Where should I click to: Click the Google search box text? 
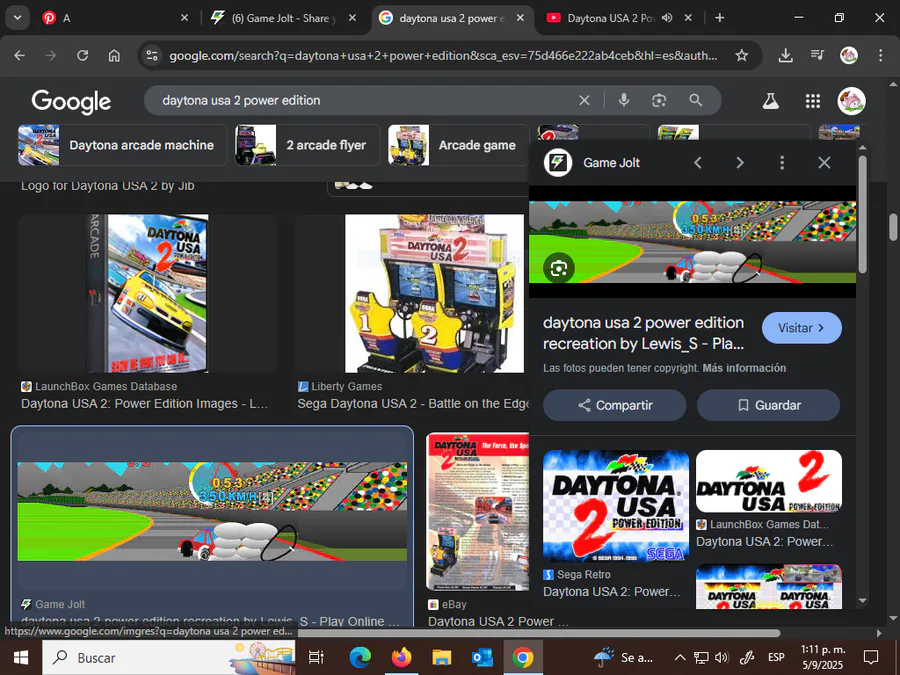[x=241, y=100]
